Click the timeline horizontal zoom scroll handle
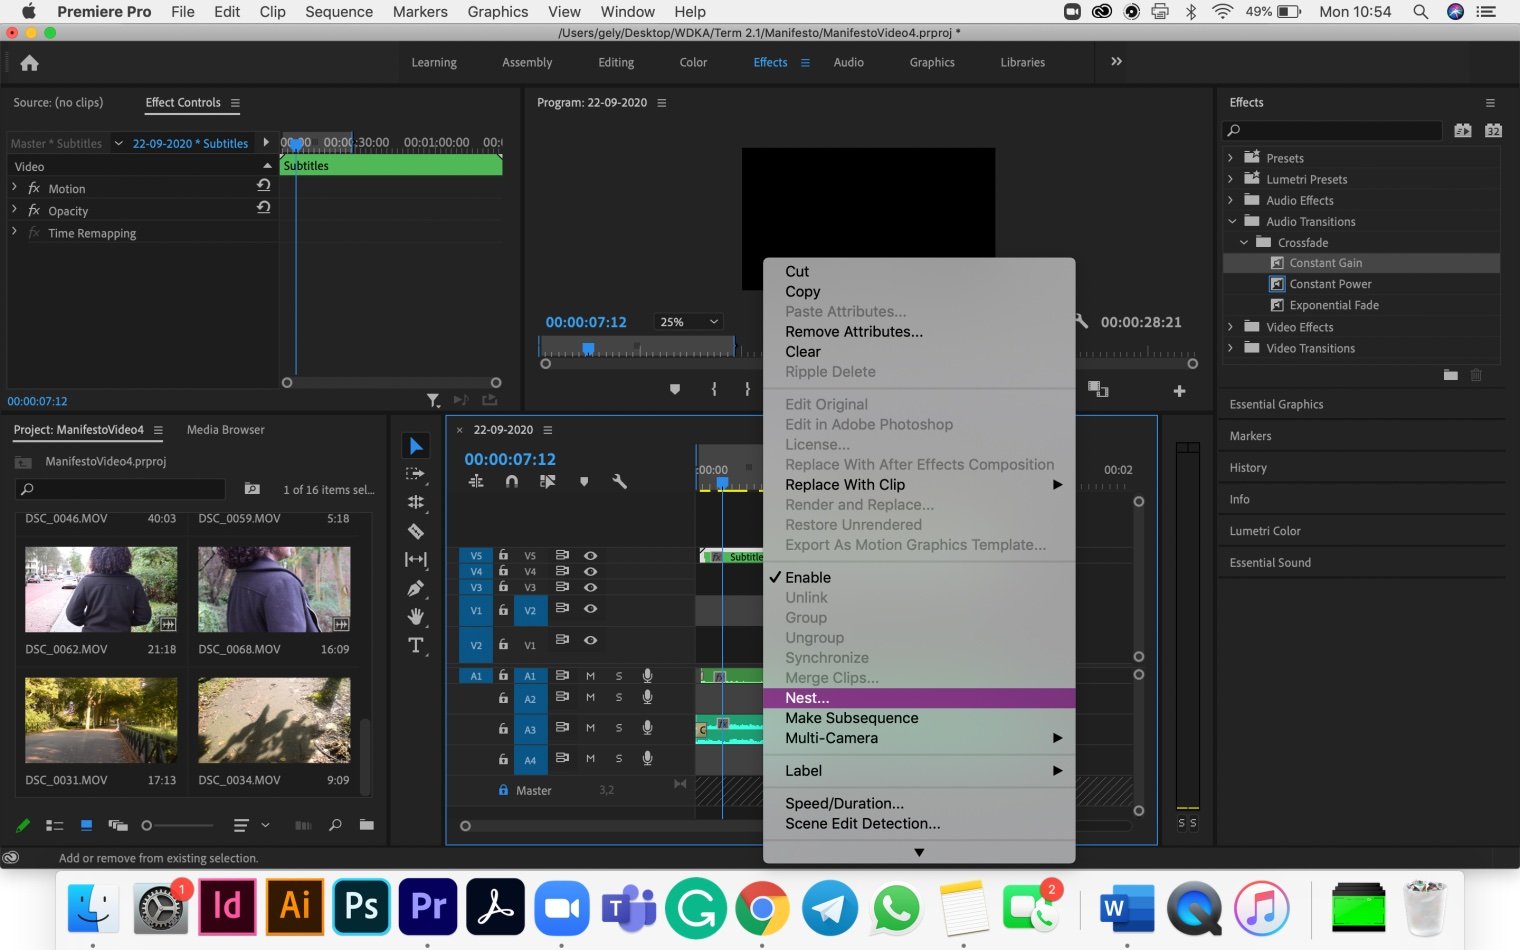This screenshot has width=1520, height=950. point(465,826)
